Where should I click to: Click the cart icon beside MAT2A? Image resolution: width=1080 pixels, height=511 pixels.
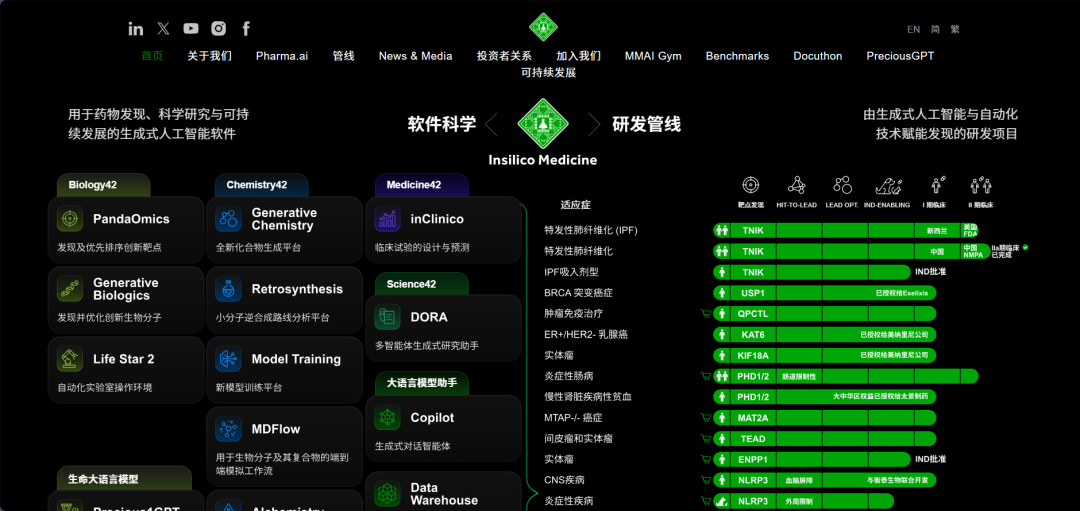point(705,417)
